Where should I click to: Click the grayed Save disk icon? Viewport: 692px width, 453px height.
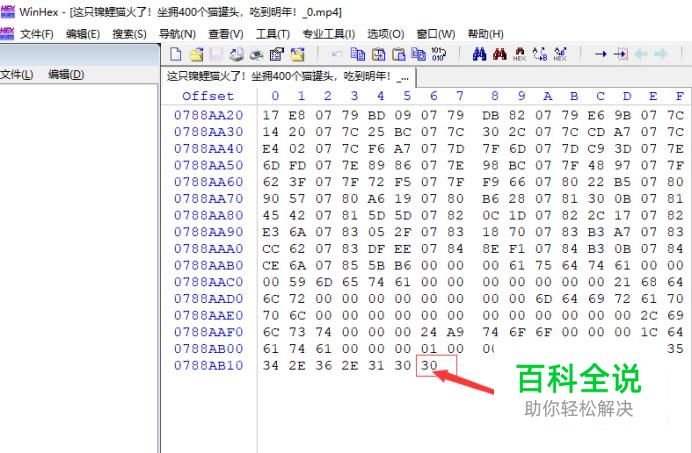[x=216, y=54]
